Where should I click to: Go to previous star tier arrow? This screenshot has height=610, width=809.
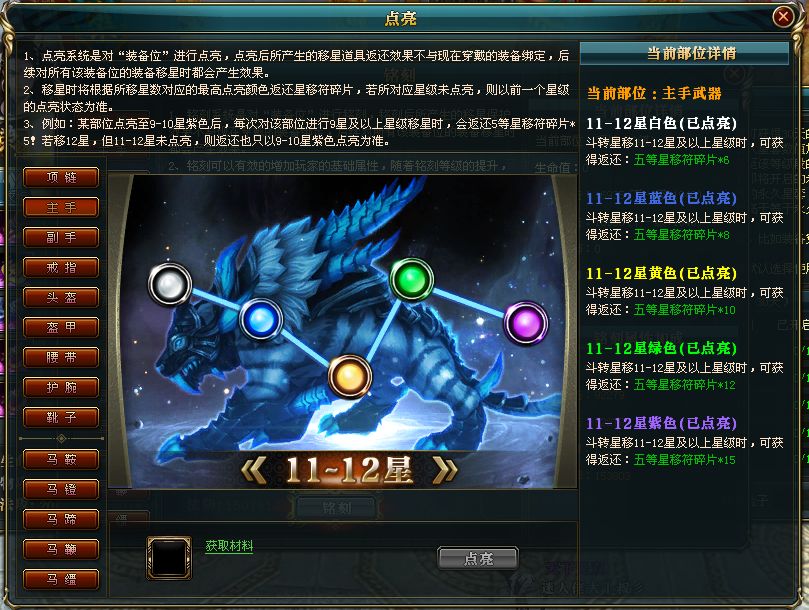(x=254, y=470)
